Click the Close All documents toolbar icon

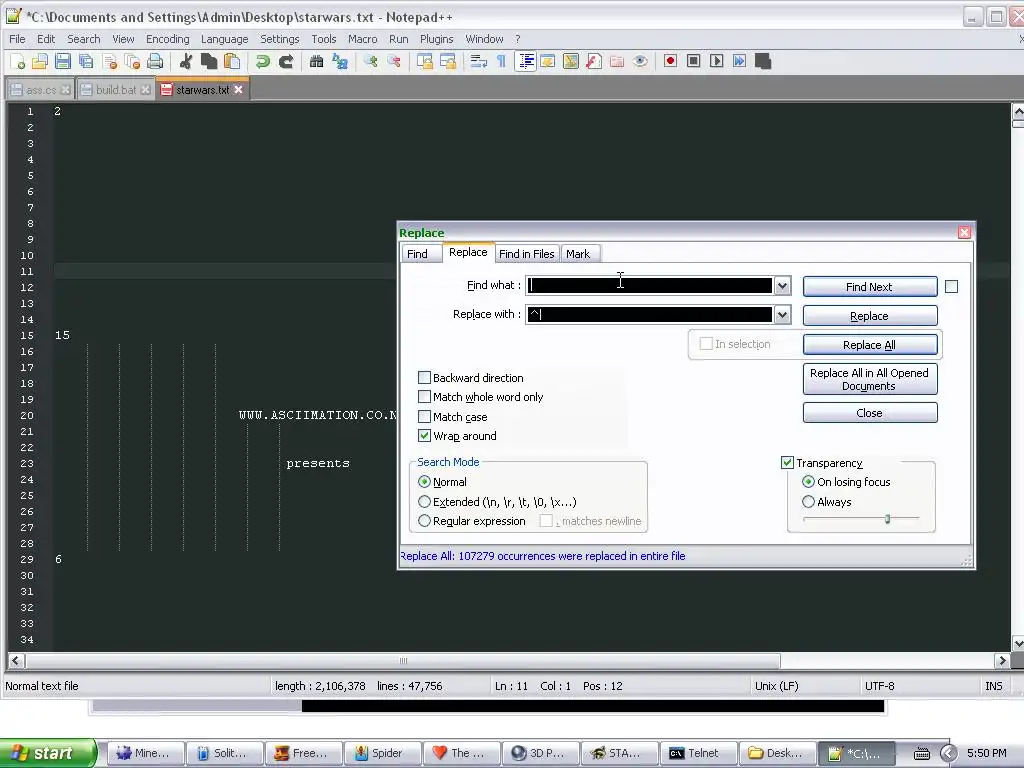click(133, 61)
